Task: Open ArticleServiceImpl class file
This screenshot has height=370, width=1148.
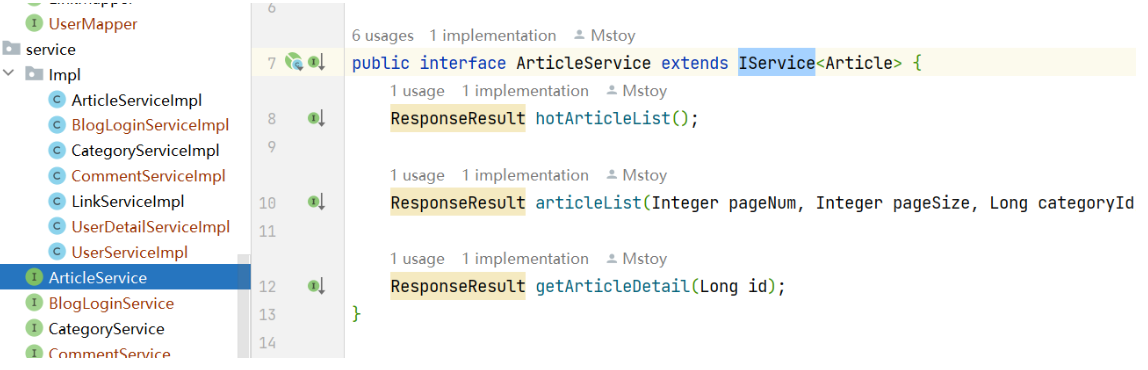Action: tap(136, 100)
